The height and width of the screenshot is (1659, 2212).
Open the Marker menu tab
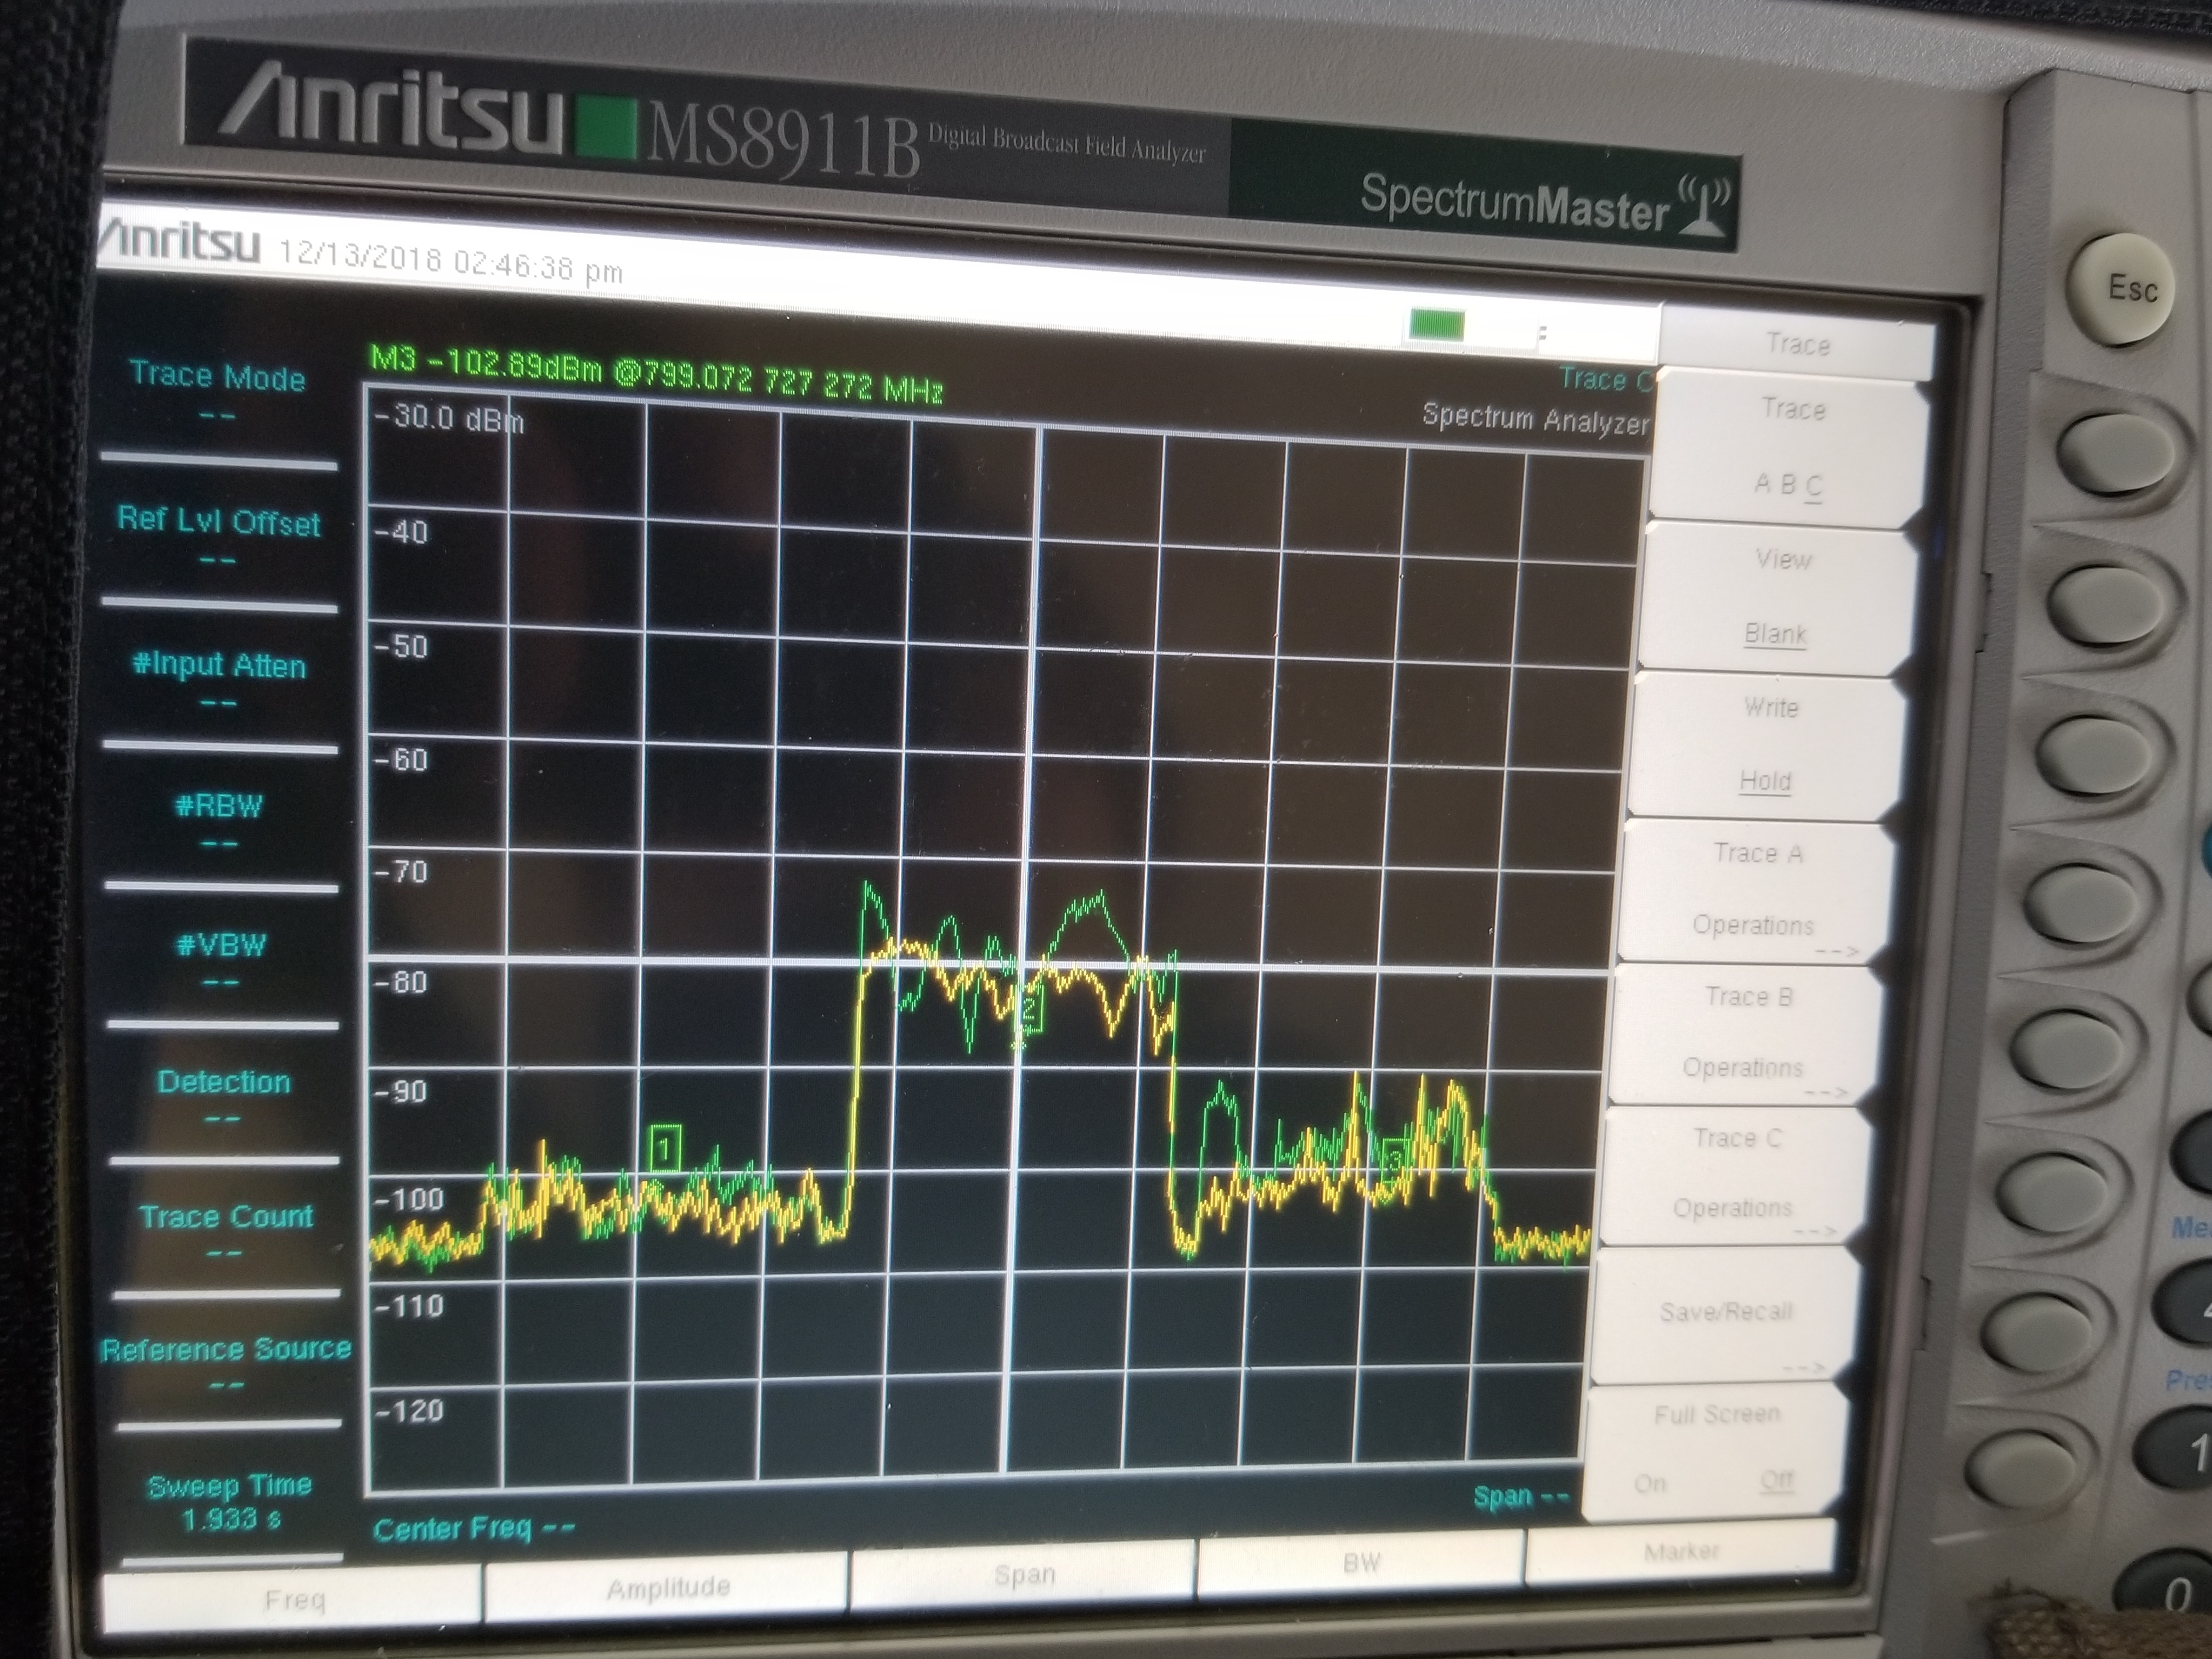[x=1680, y=1552]
